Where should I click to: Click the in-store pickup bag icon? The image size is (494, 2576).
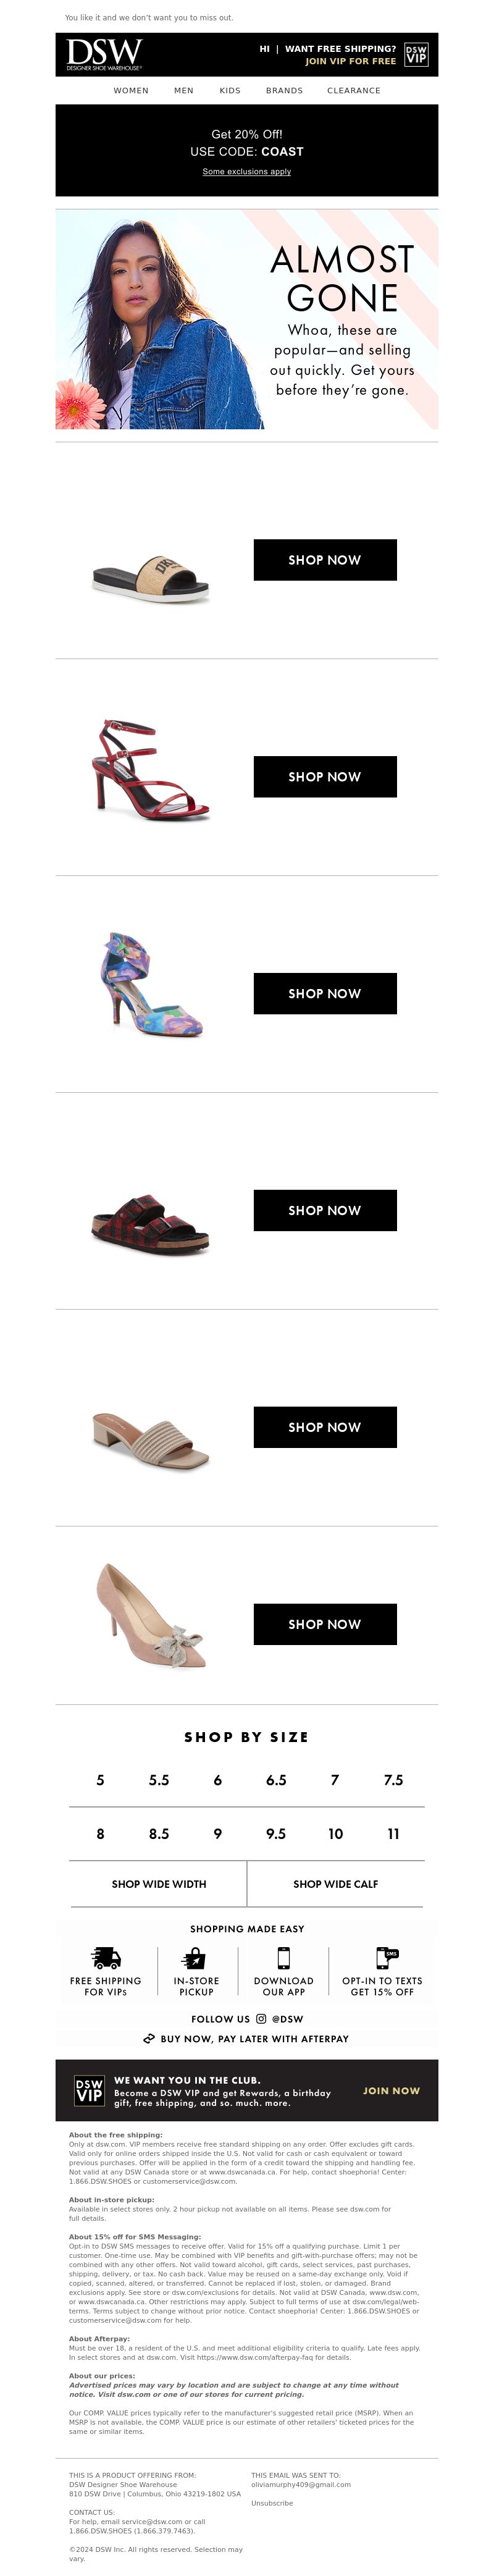[196, 1957]
